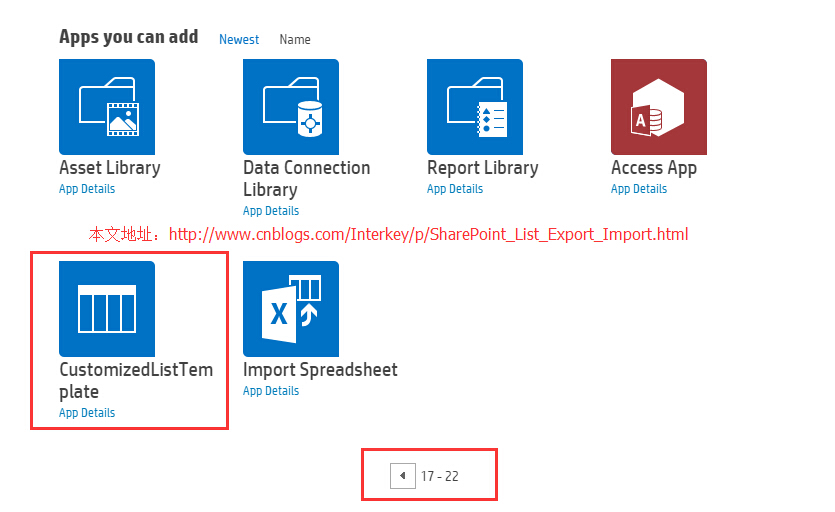Screen dimensions: 835x512
Task: View App Details for Data Connection Library
Action: click(271, 211)
